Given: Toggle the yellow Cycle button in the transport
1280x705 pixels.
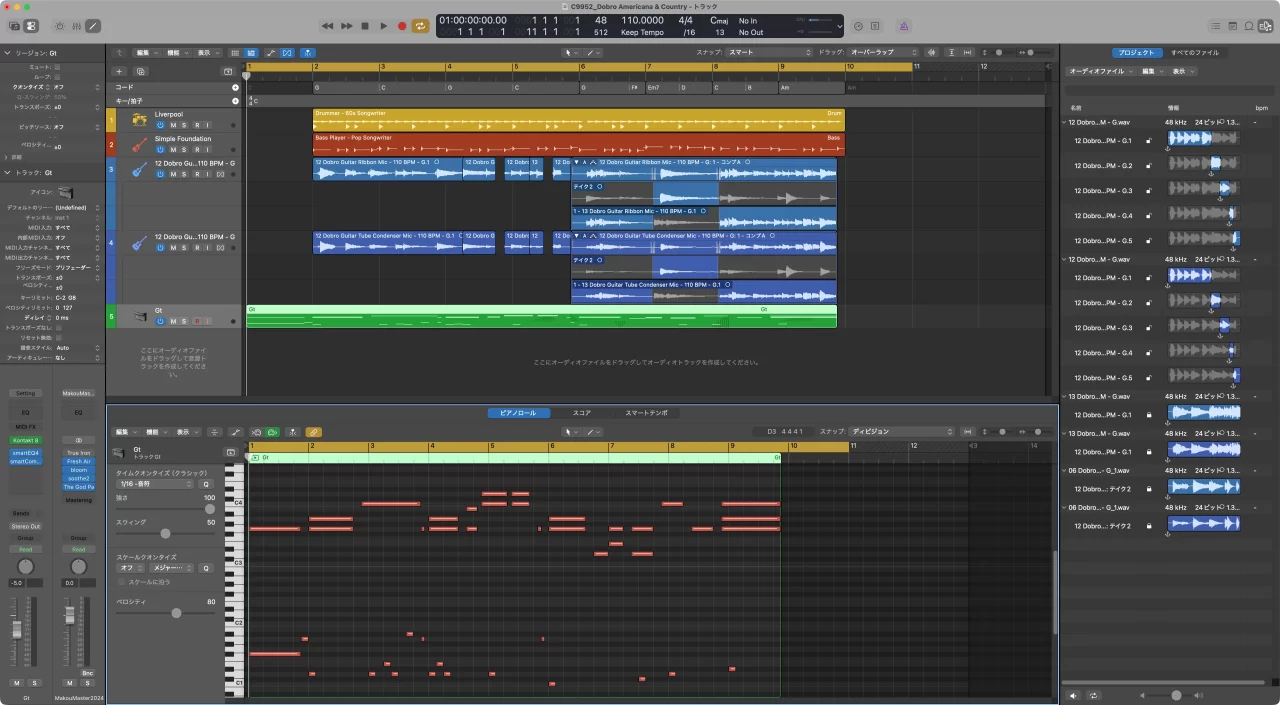Looking at the screenshot, I should point(421,26).
